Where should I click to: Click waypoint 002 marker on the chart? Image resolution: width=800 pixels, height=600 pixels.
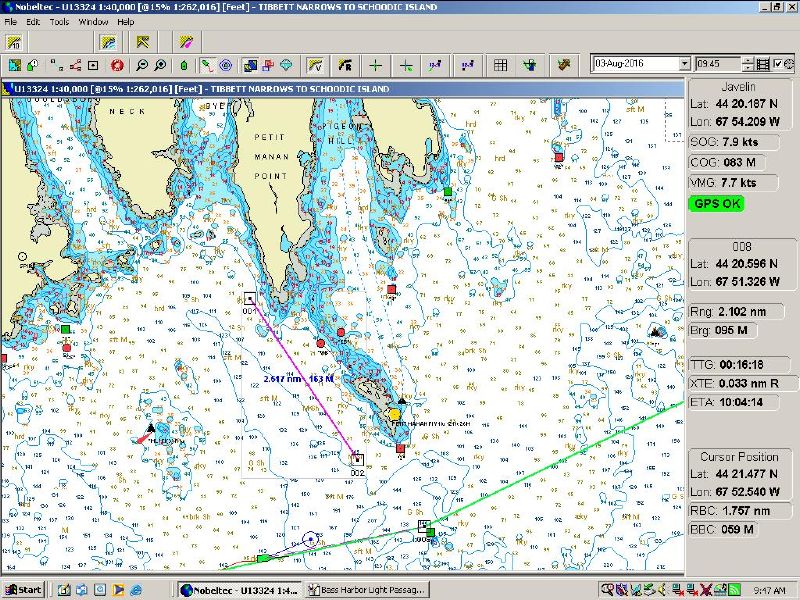pos(357,459)
